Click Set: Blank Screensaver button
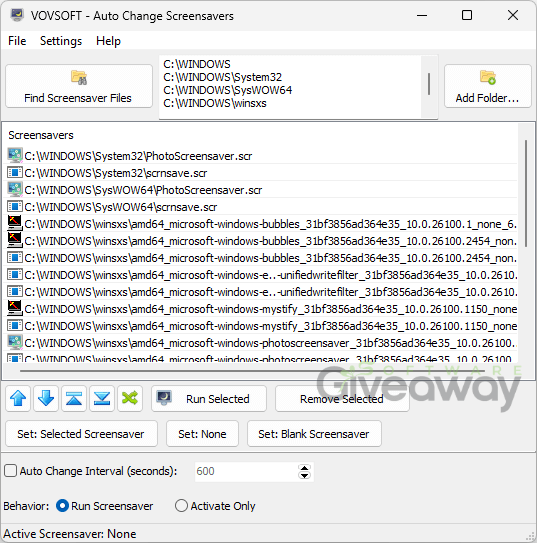 pos(314,434)
